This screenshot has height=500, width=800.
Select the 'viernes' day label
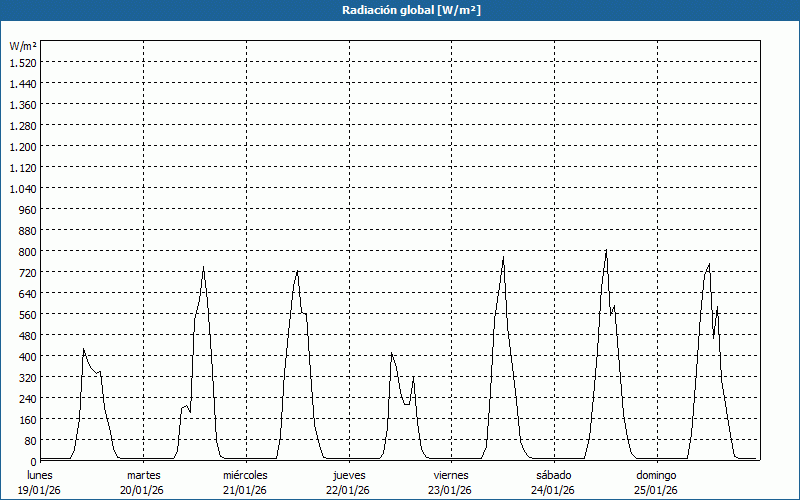pos(451,475)
